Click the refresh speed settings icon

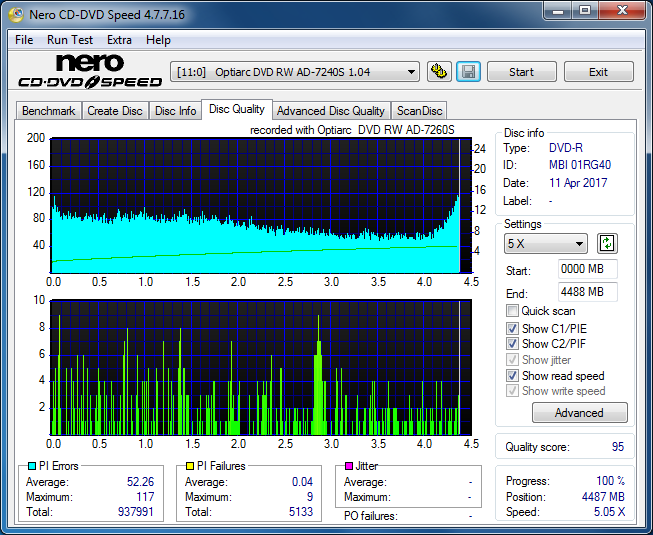[x=607, y=244]
